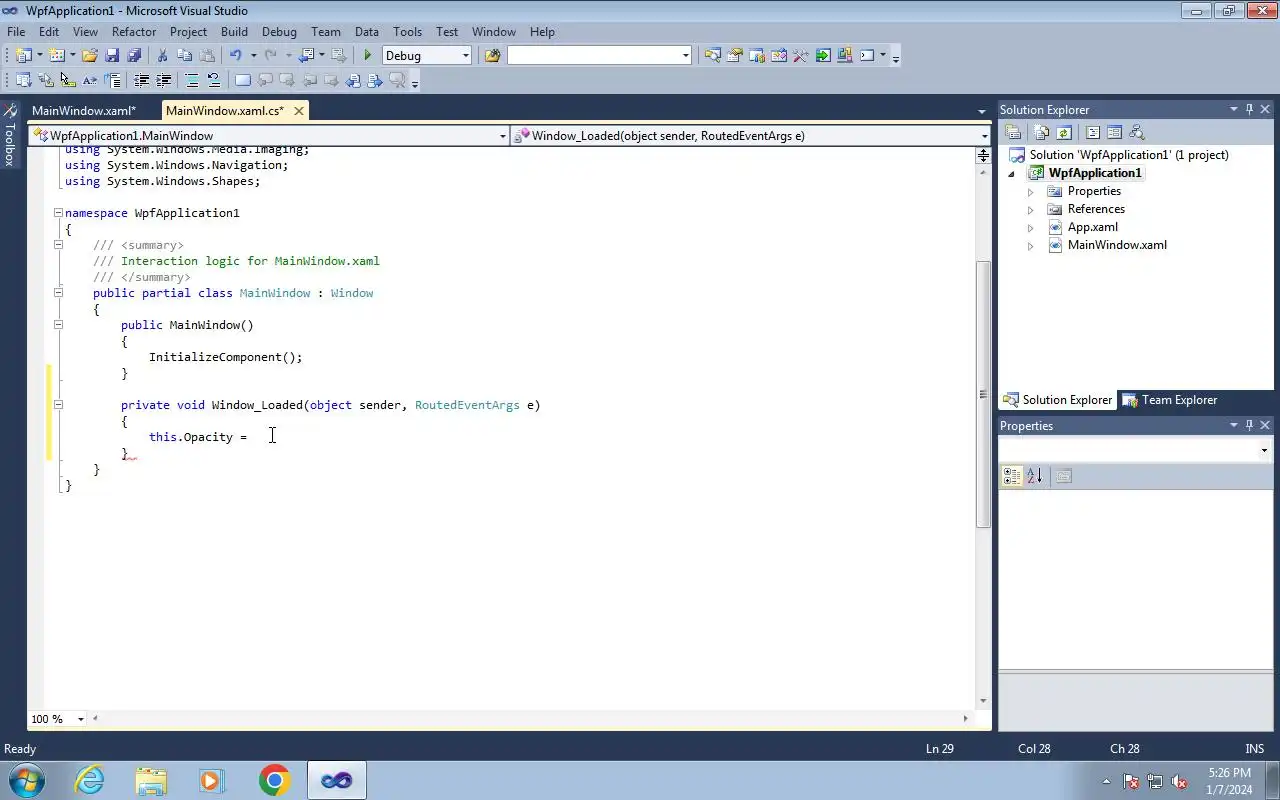Open the Properties object selector dropdown
This screenshot has width=1280, height=800.
(x=1265, y=451)
